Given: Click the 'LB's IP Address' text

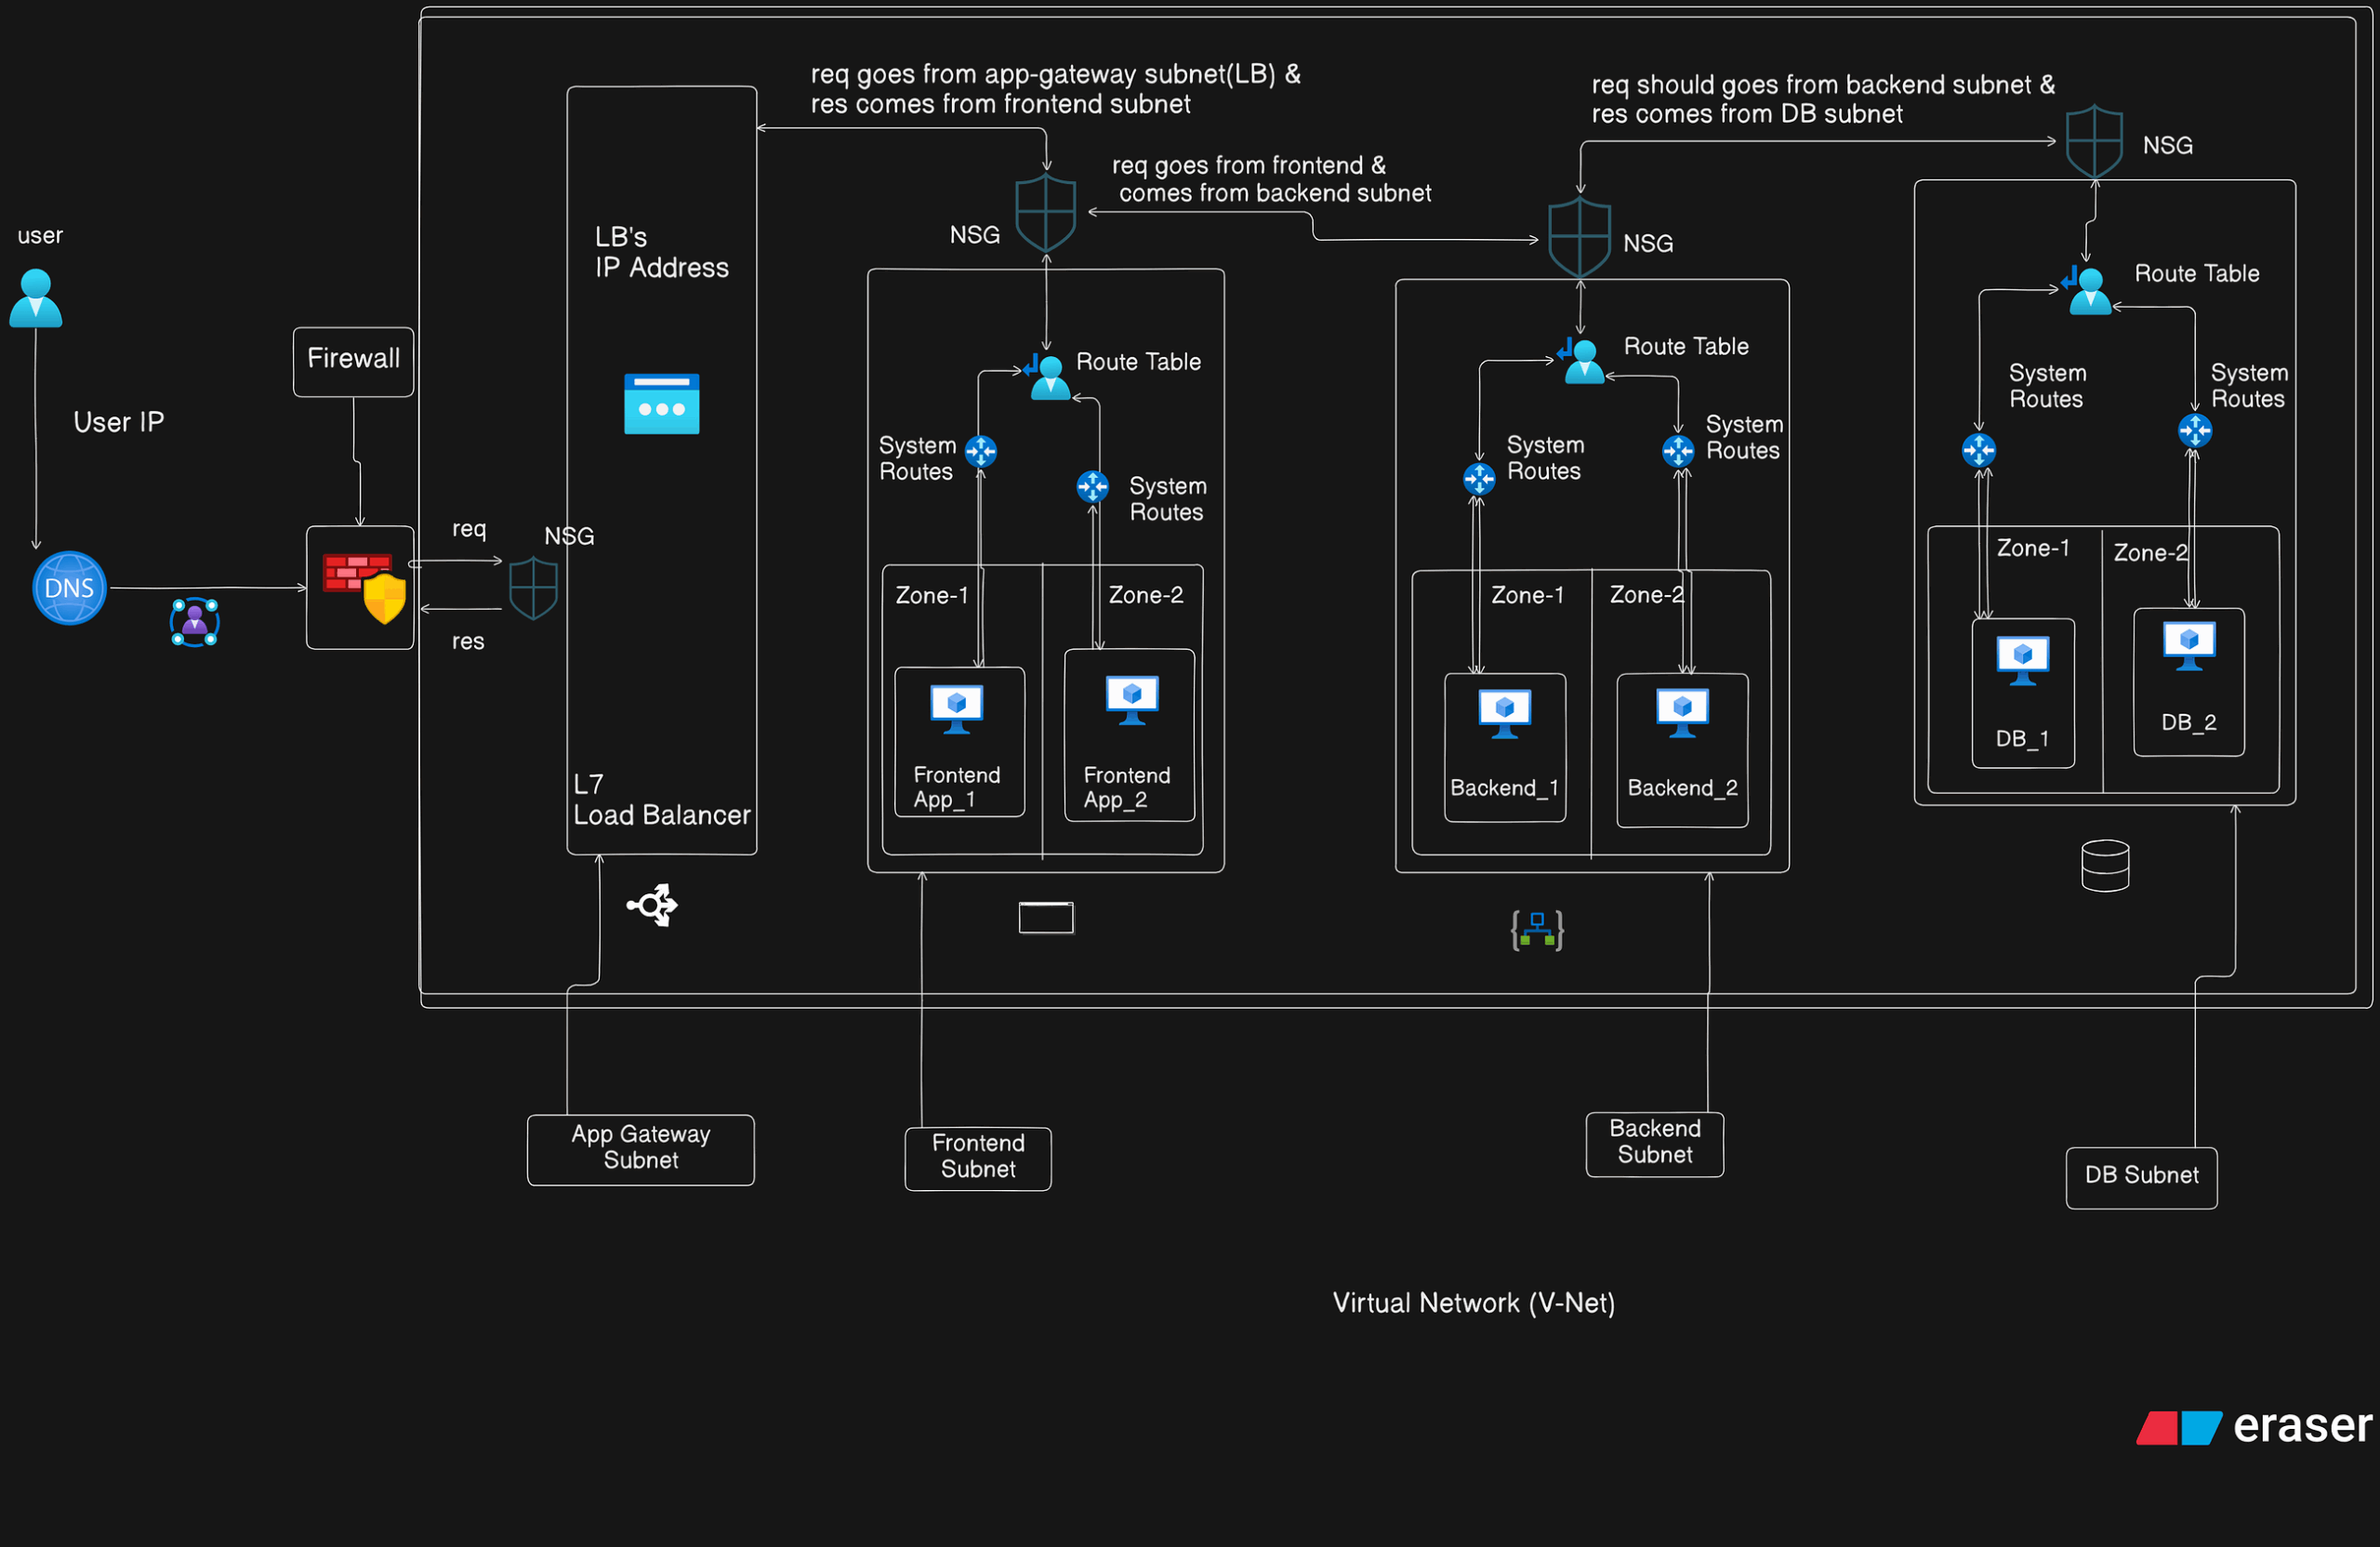Looking at the screenshot, I should [x=661, y=252].
